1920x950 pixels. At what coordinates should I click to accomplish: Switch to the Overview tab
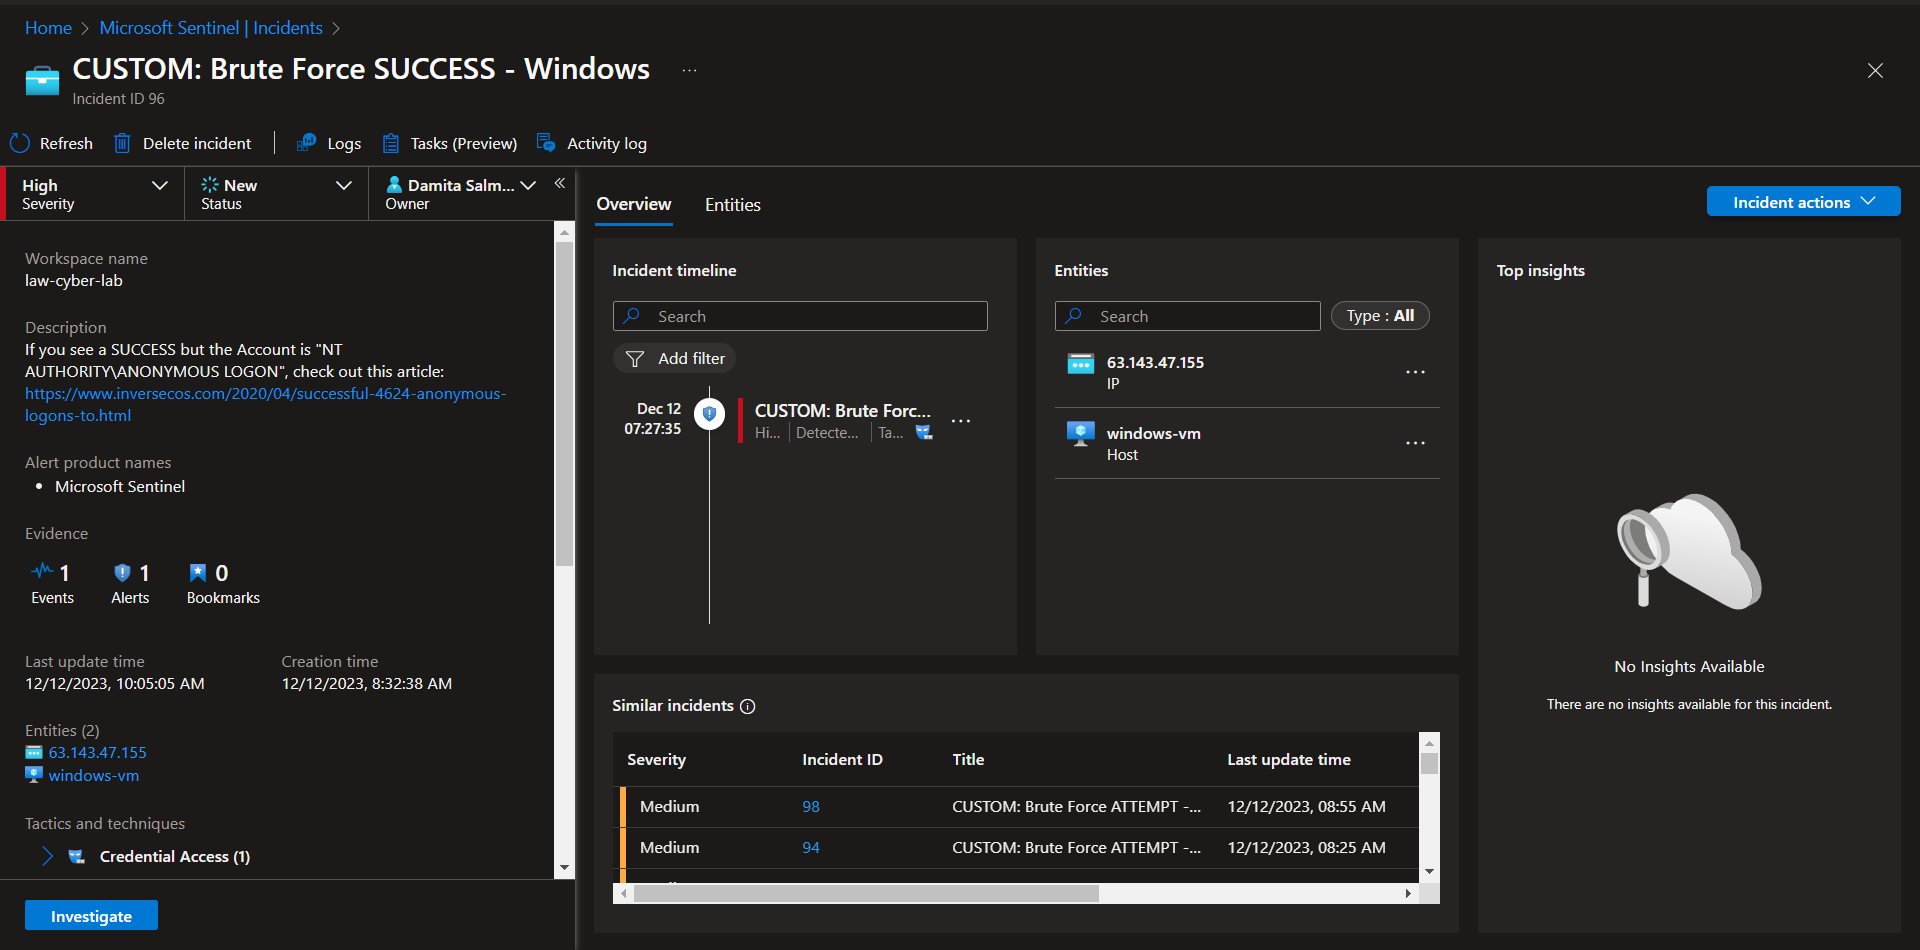click(x=634, y=204)
